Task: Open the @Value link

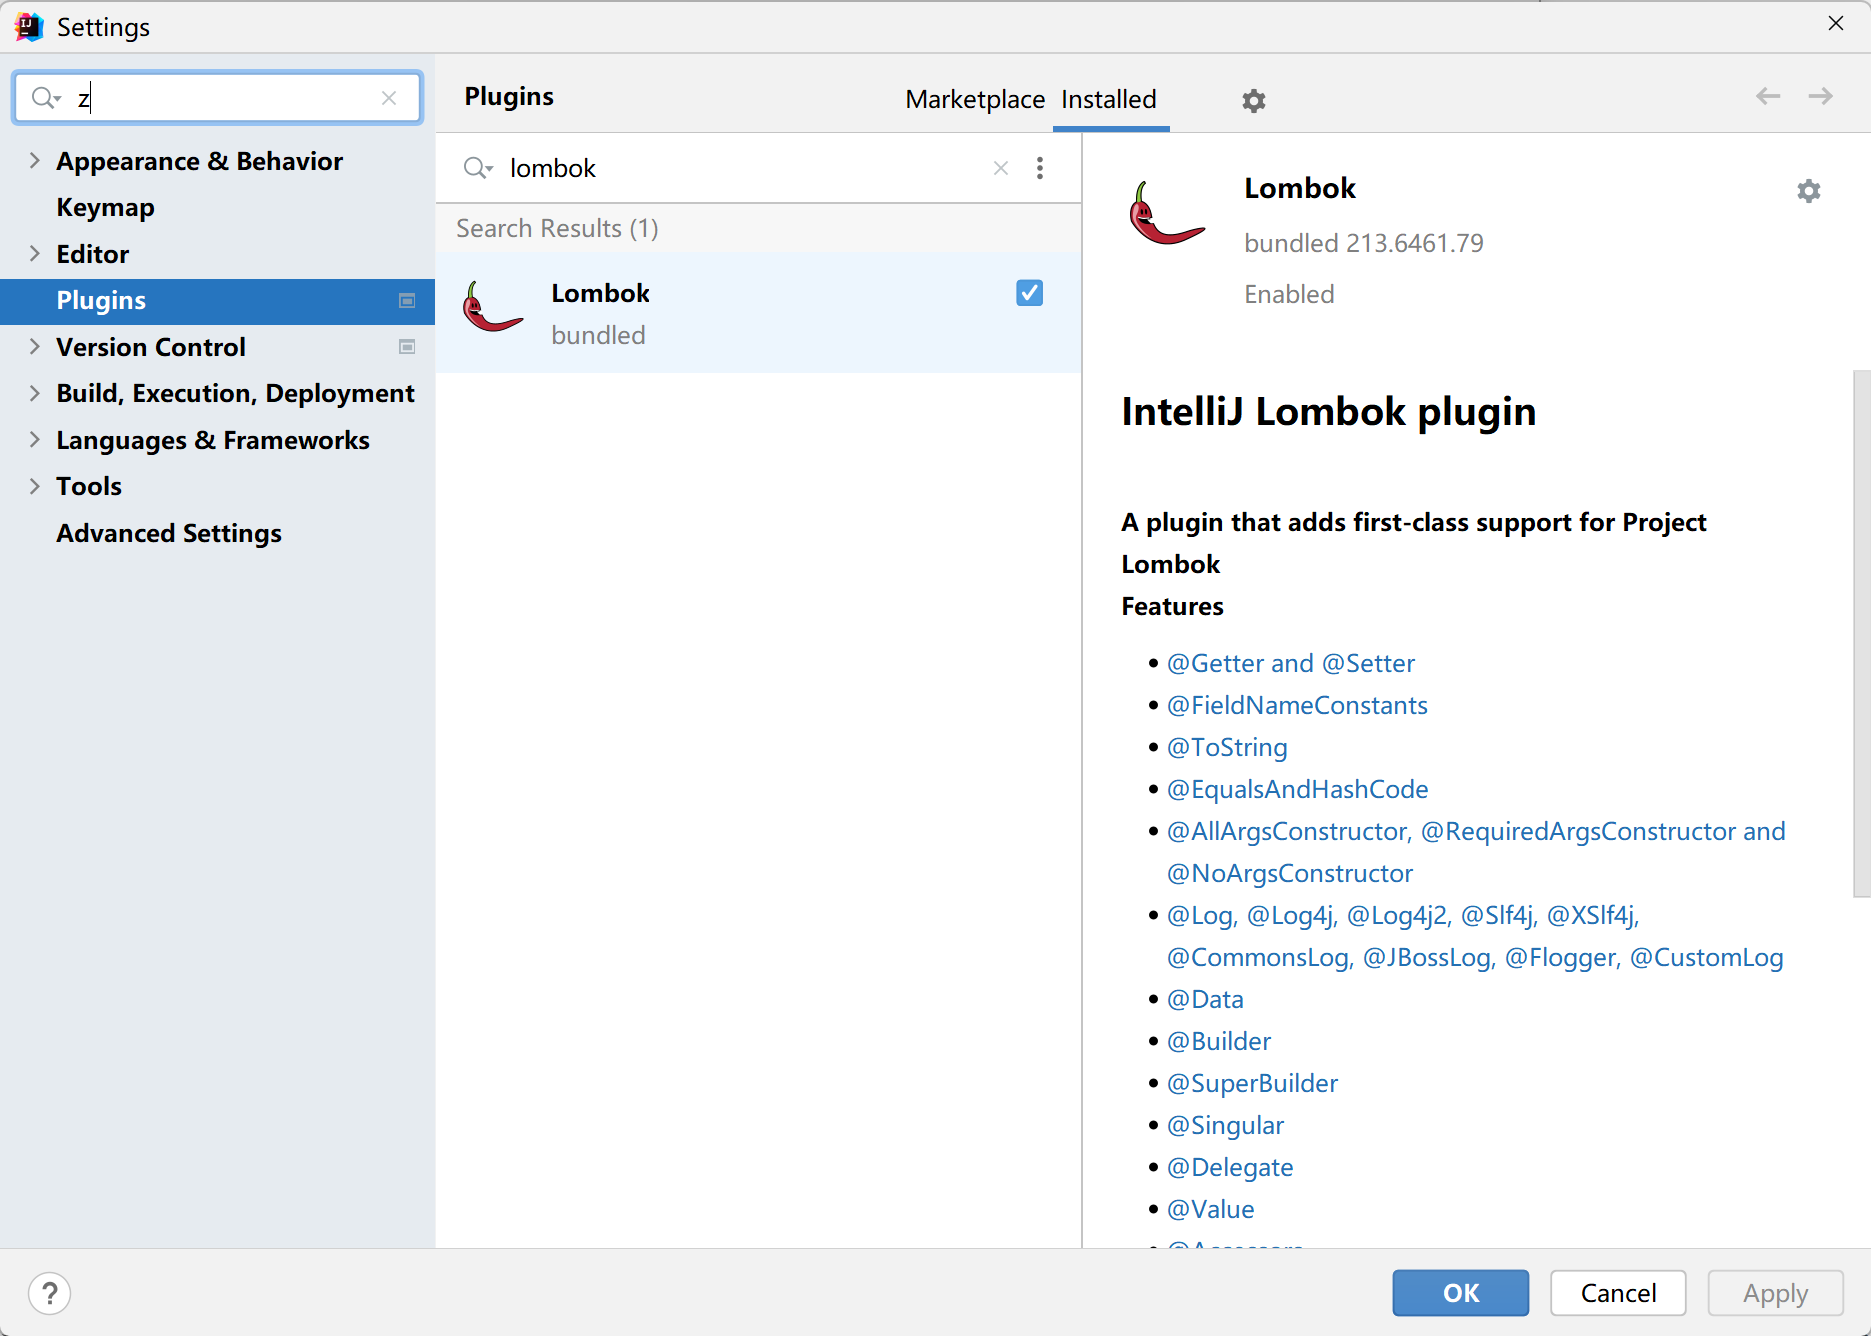Action: [x=1210, y=1209]
